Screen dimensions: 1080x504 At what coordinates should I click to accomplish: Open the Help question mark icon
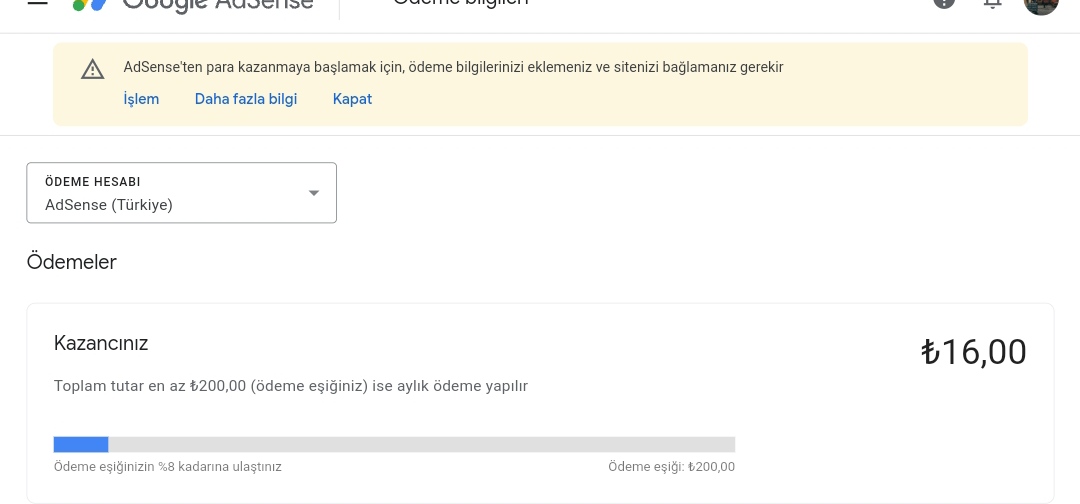944,3
